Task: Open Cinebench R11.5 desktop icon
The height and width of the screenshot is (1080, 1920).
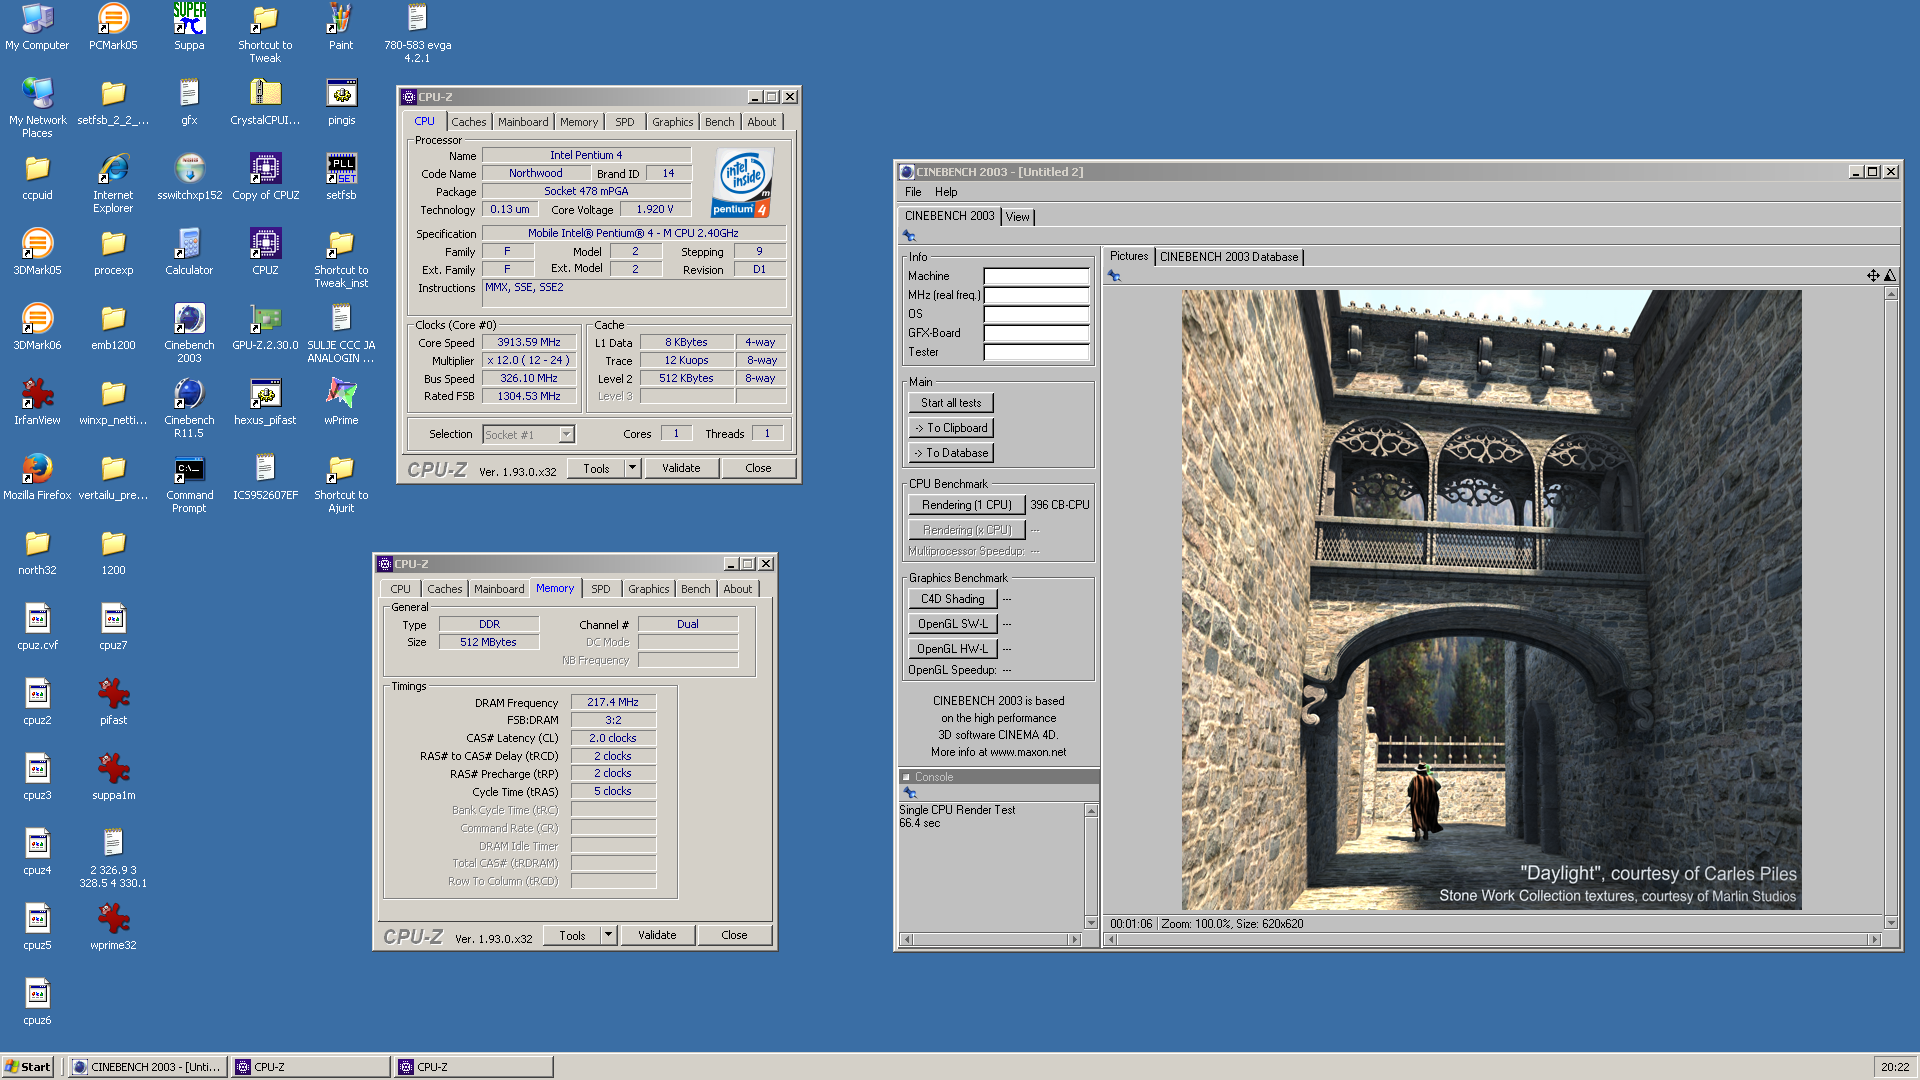Action: coord(189,408)
